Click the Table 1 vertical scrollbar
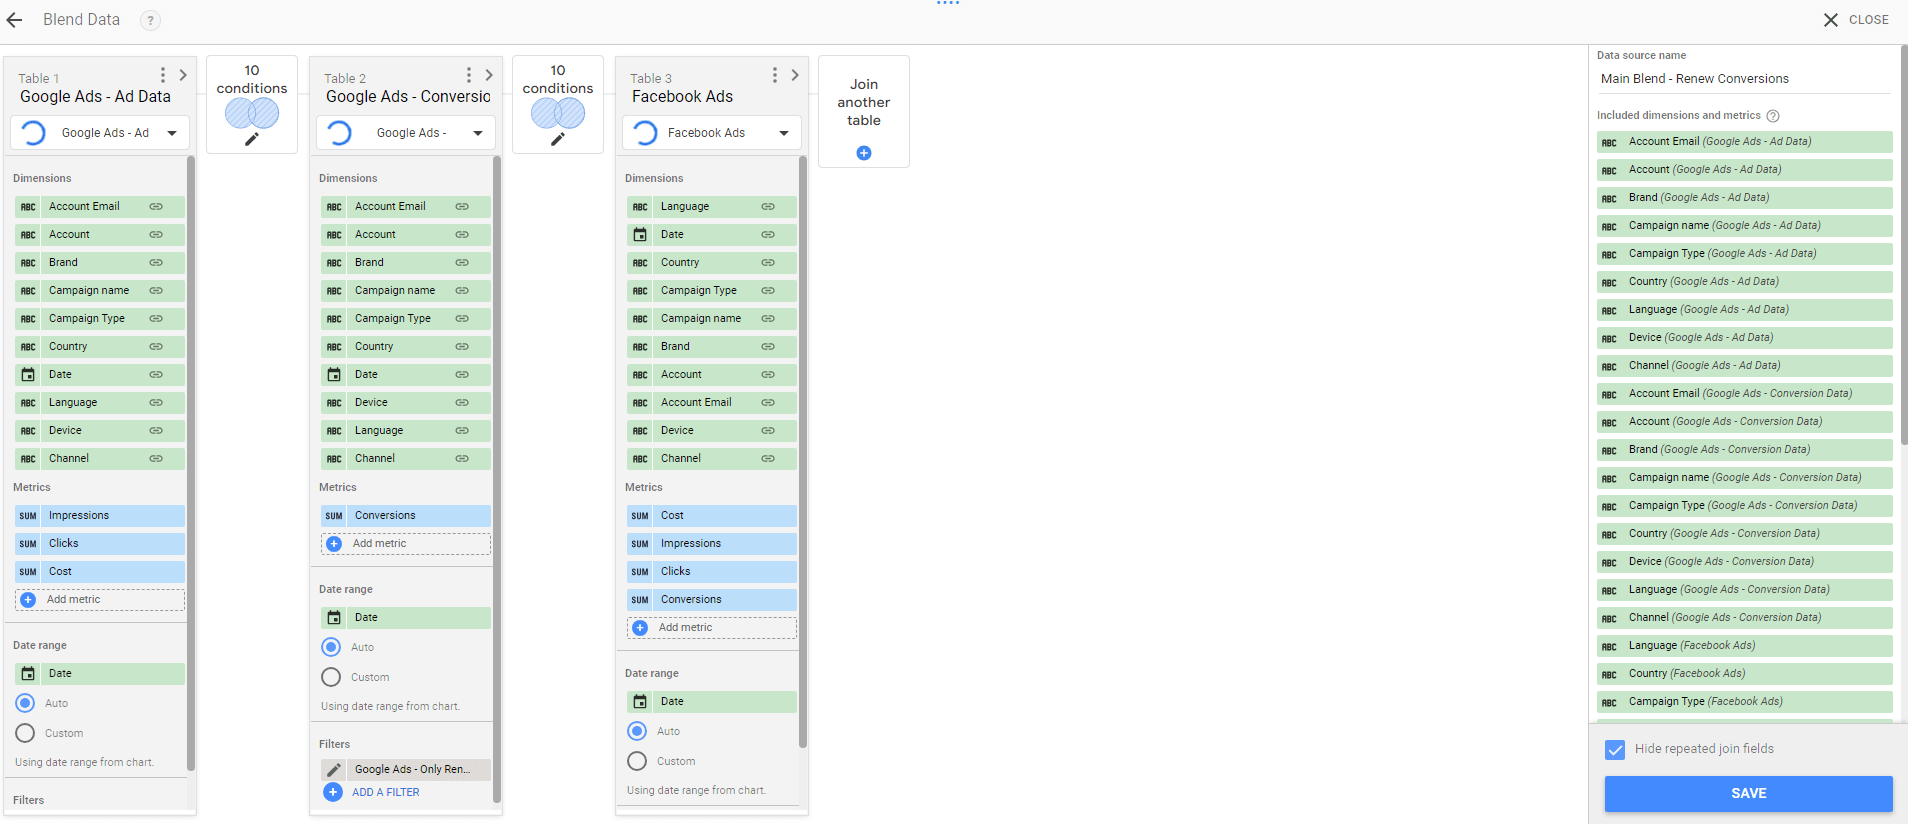 click(191, 463)
